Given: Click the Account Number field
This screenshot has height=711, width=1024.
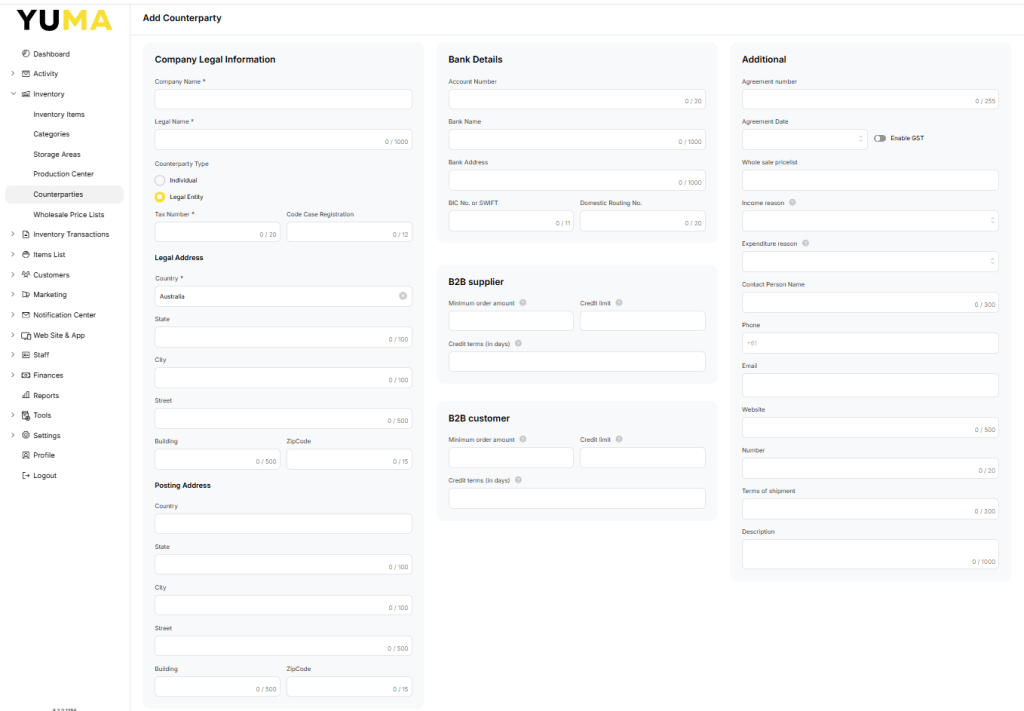Looking at the screenshot, I should pos(577,99).
